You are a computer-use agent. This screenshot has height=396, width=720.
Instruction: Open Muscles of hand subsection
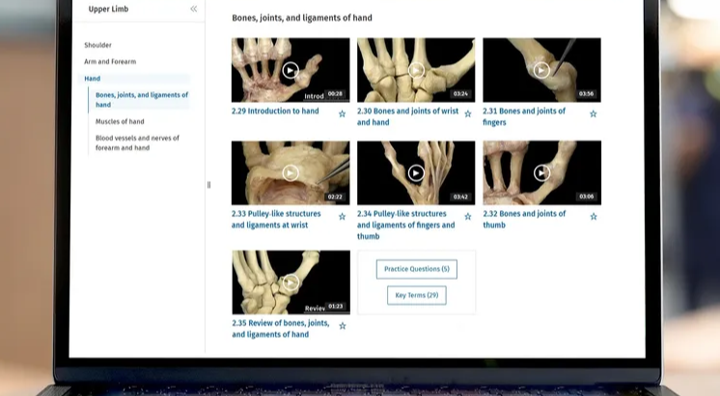(120, 121)
